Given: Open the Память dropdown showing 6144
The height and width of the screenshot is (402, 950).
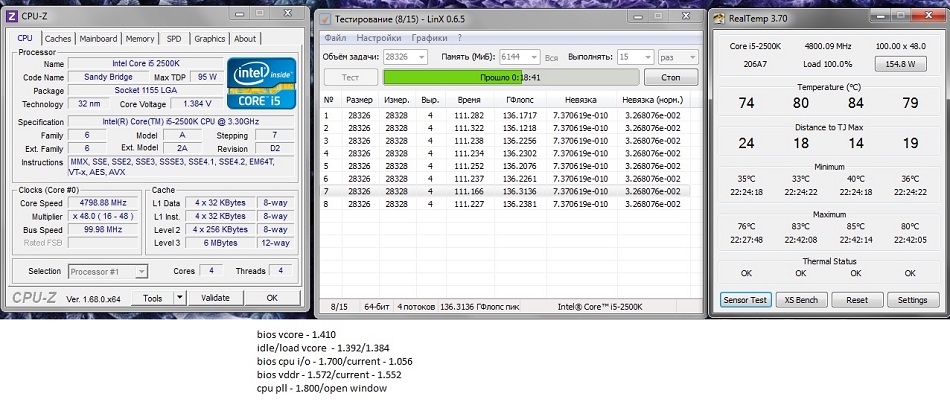Looking at the screenshot, I should [519, 57].
